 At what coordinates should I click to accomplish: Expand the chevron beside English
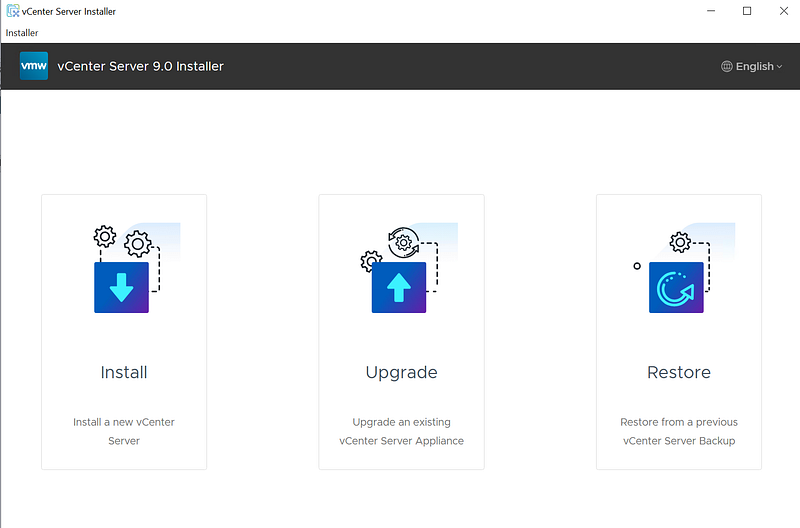pos(779,67)
